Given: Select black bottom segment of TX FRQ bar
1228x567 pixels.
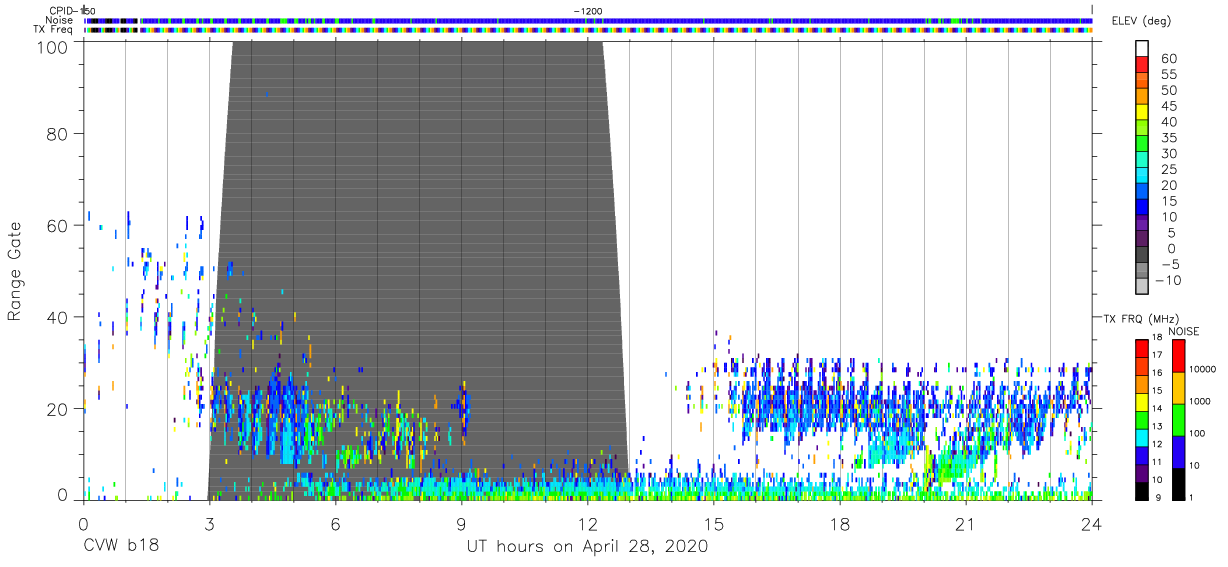Looking at the screenshot, I should pyautogui.click(x=1142, y=492).
